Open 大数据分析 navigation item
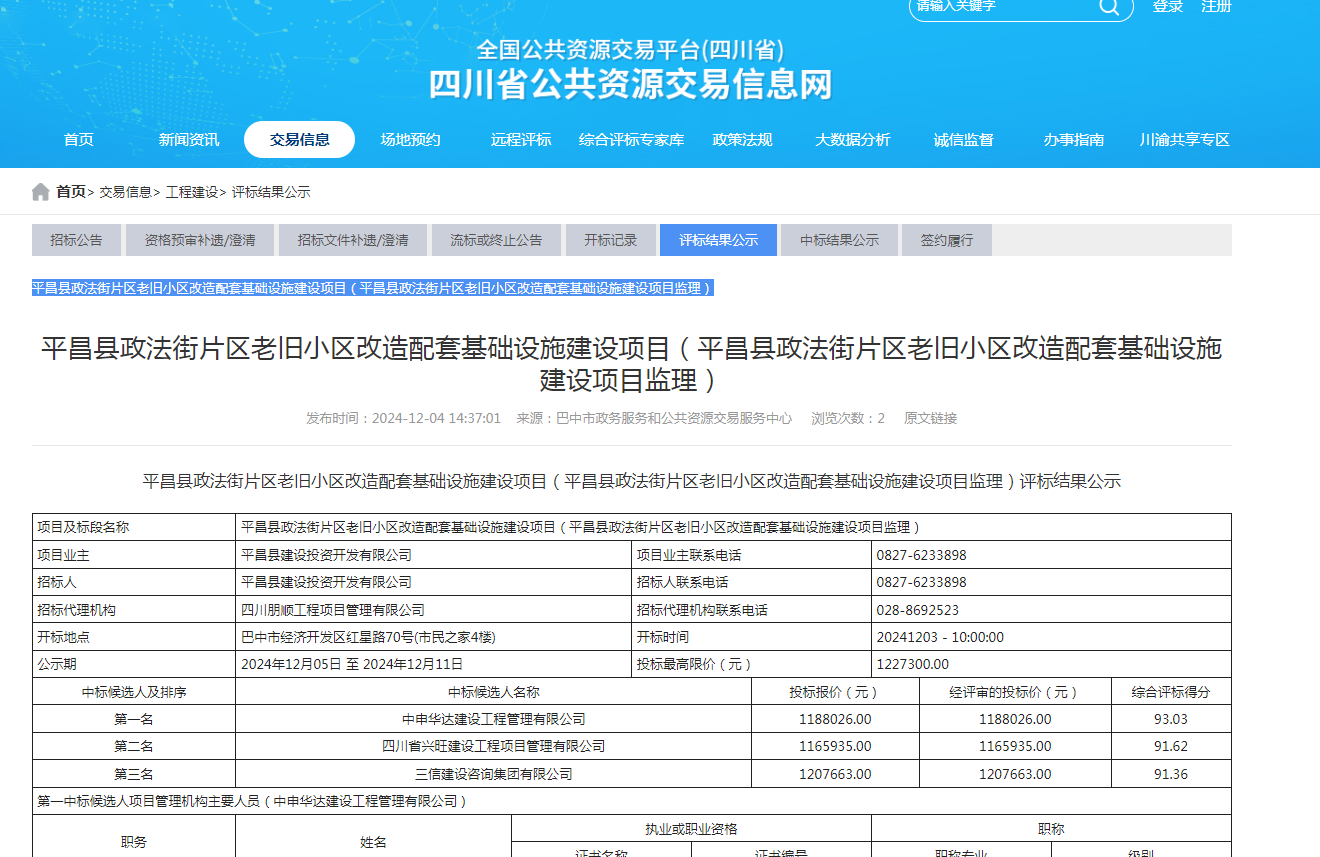Image resolution: width=1320 pixels, height=857 pixels. (852, 140)
